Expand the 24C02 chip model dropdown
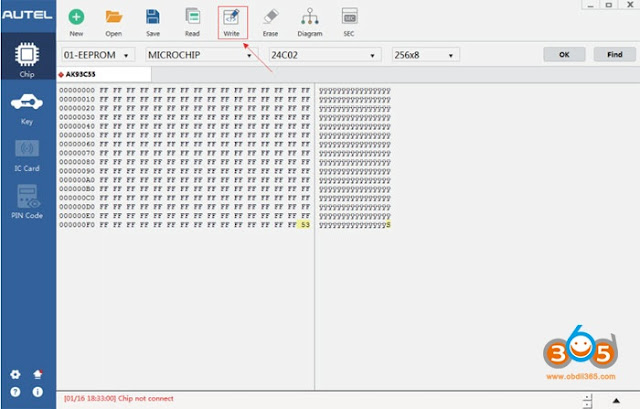The height and width of the screenshot is (409, 640). [325, 55]
